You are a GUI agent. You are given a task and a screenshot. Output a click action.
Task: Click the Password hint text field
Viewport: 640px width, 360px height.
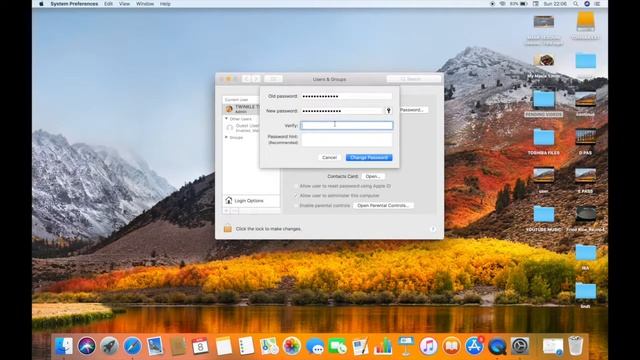347,140
